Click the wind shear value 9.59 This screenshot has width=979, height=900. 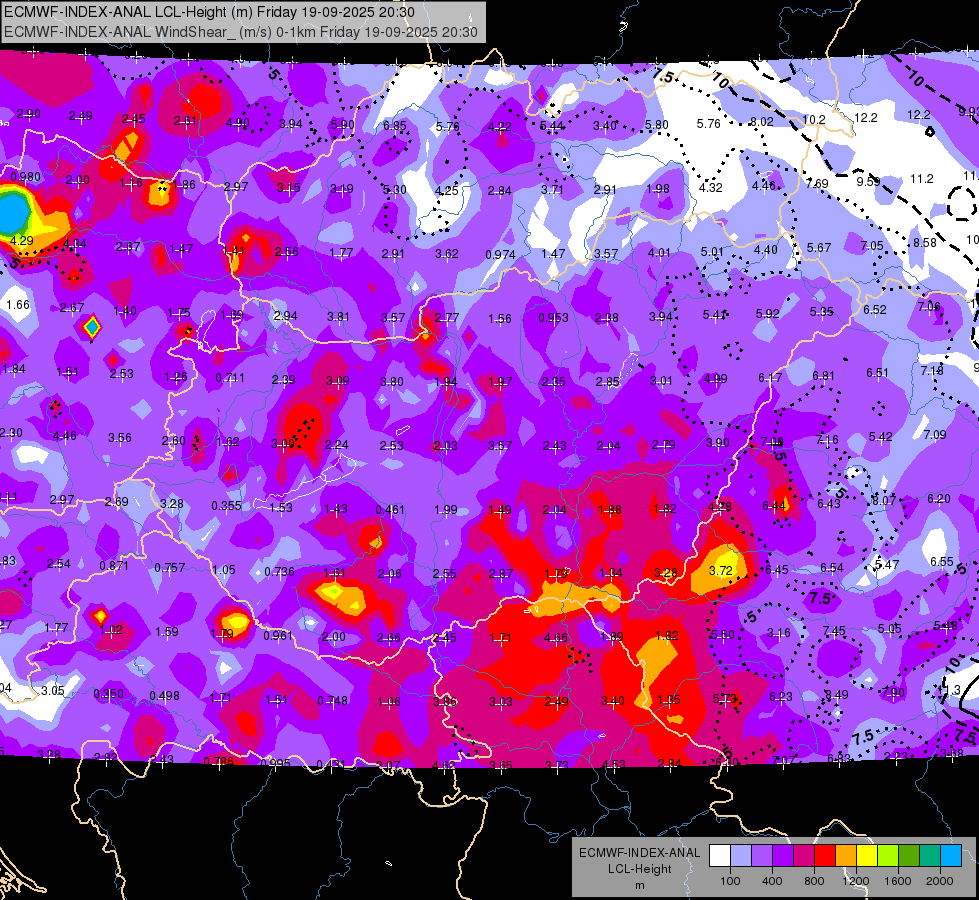(868, 181)
